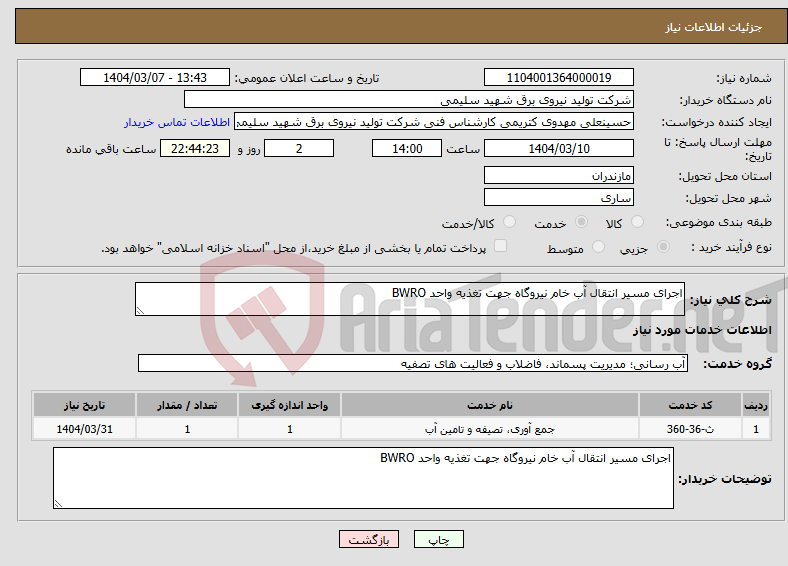Image resolution: width=788 pixels, height=566 pixels.
Task: Click the ردیف column header
Action: [756, 405]
